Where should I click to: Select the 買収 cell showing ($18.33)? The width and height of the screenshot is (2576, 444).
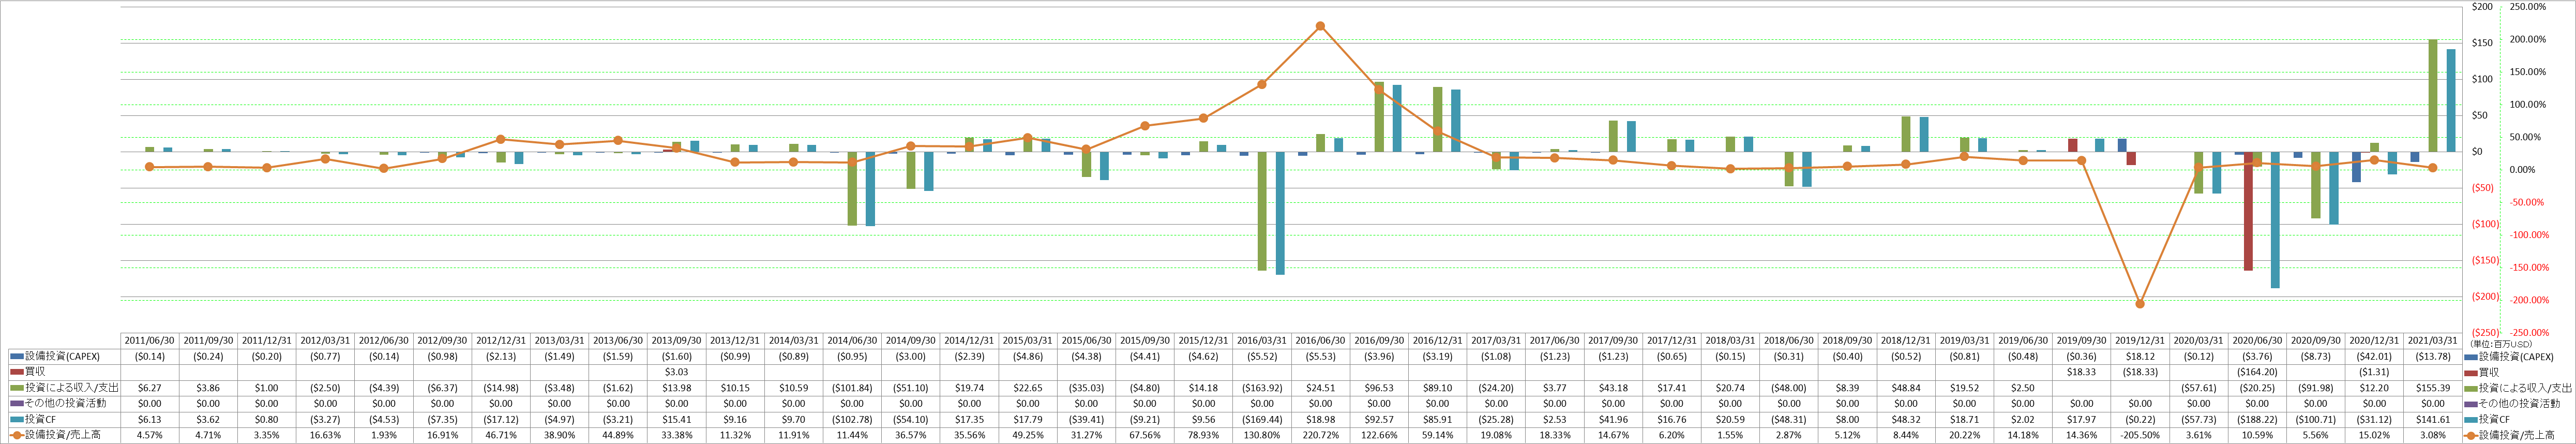[x=2140, y=372]
